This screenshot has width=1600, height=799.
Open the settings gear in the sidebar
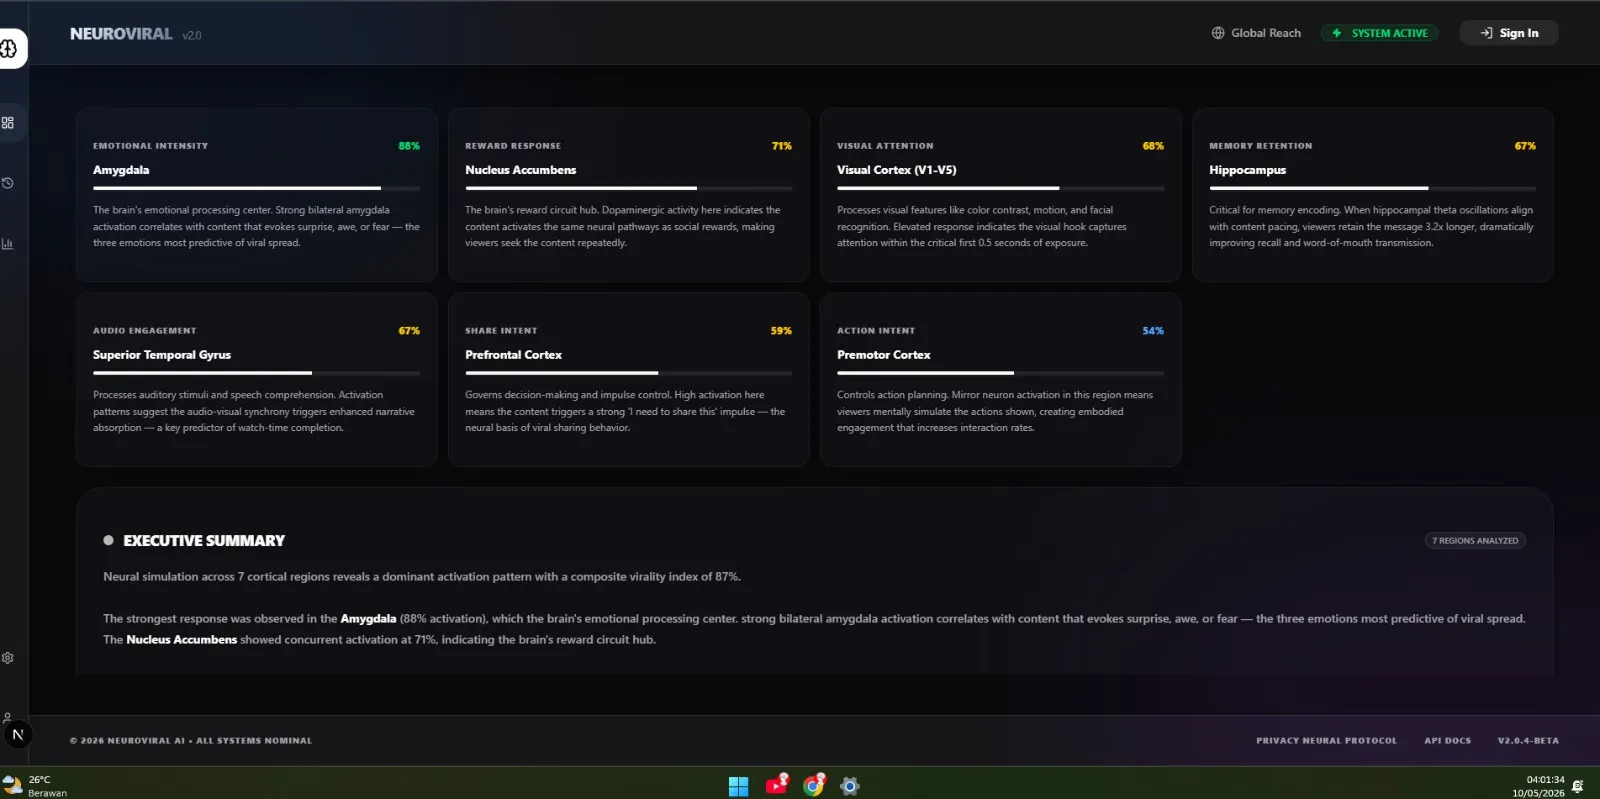pyautogui.click(x=8, y=658)
